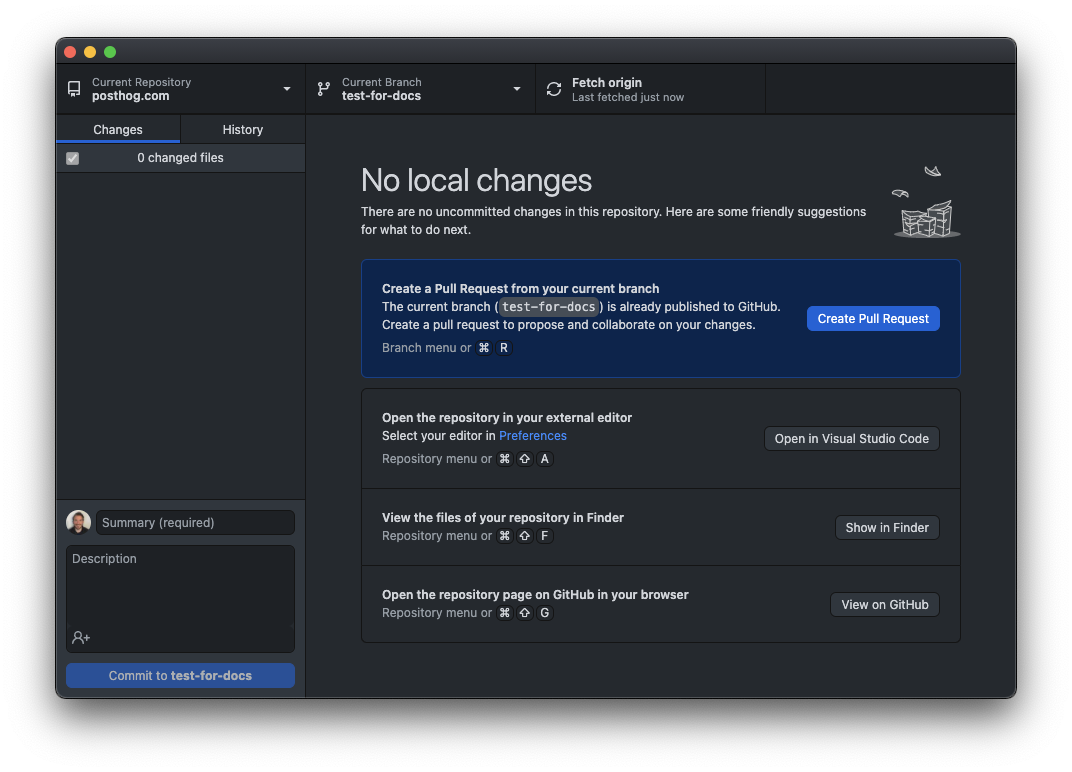This screenshot has height=772, width=1072.
Task: Click the Create Pull Request button
Action: (872, 318)
